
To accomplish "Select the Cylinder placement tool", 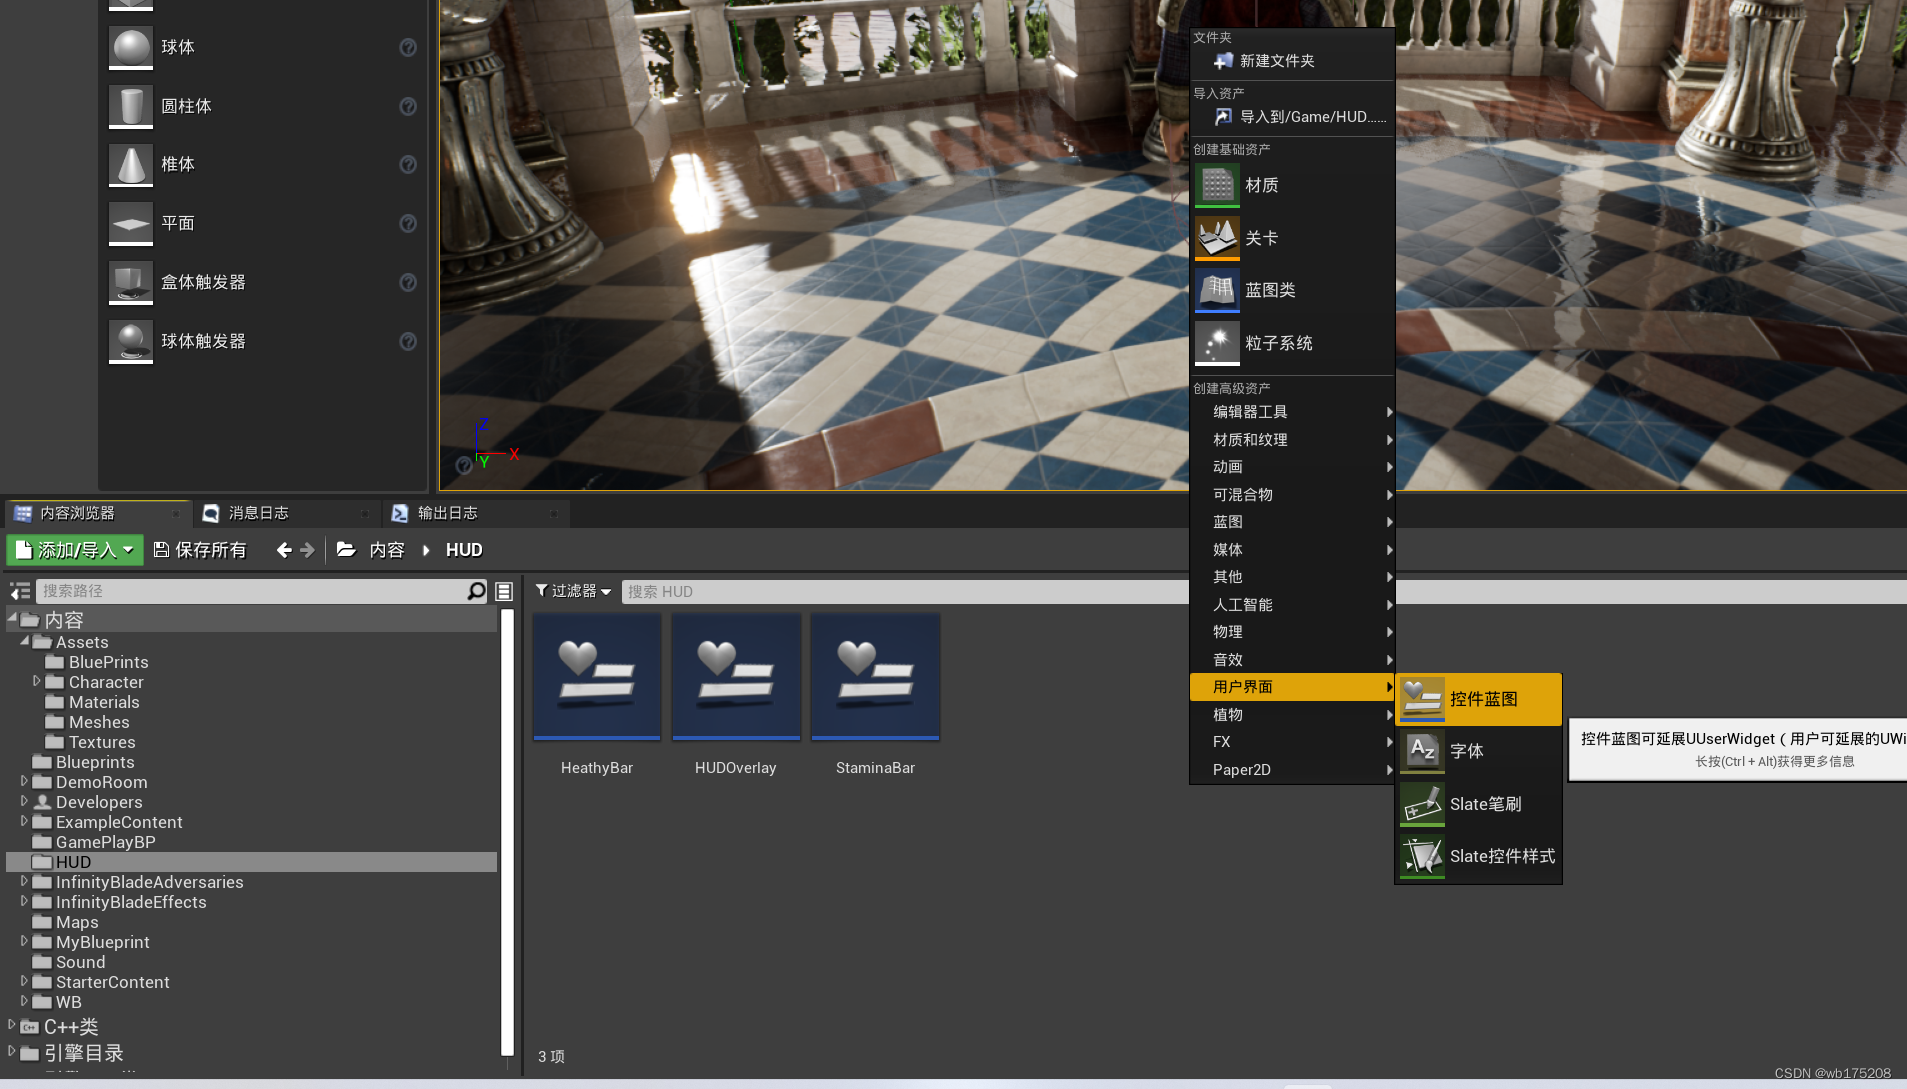I will point(186,105).
